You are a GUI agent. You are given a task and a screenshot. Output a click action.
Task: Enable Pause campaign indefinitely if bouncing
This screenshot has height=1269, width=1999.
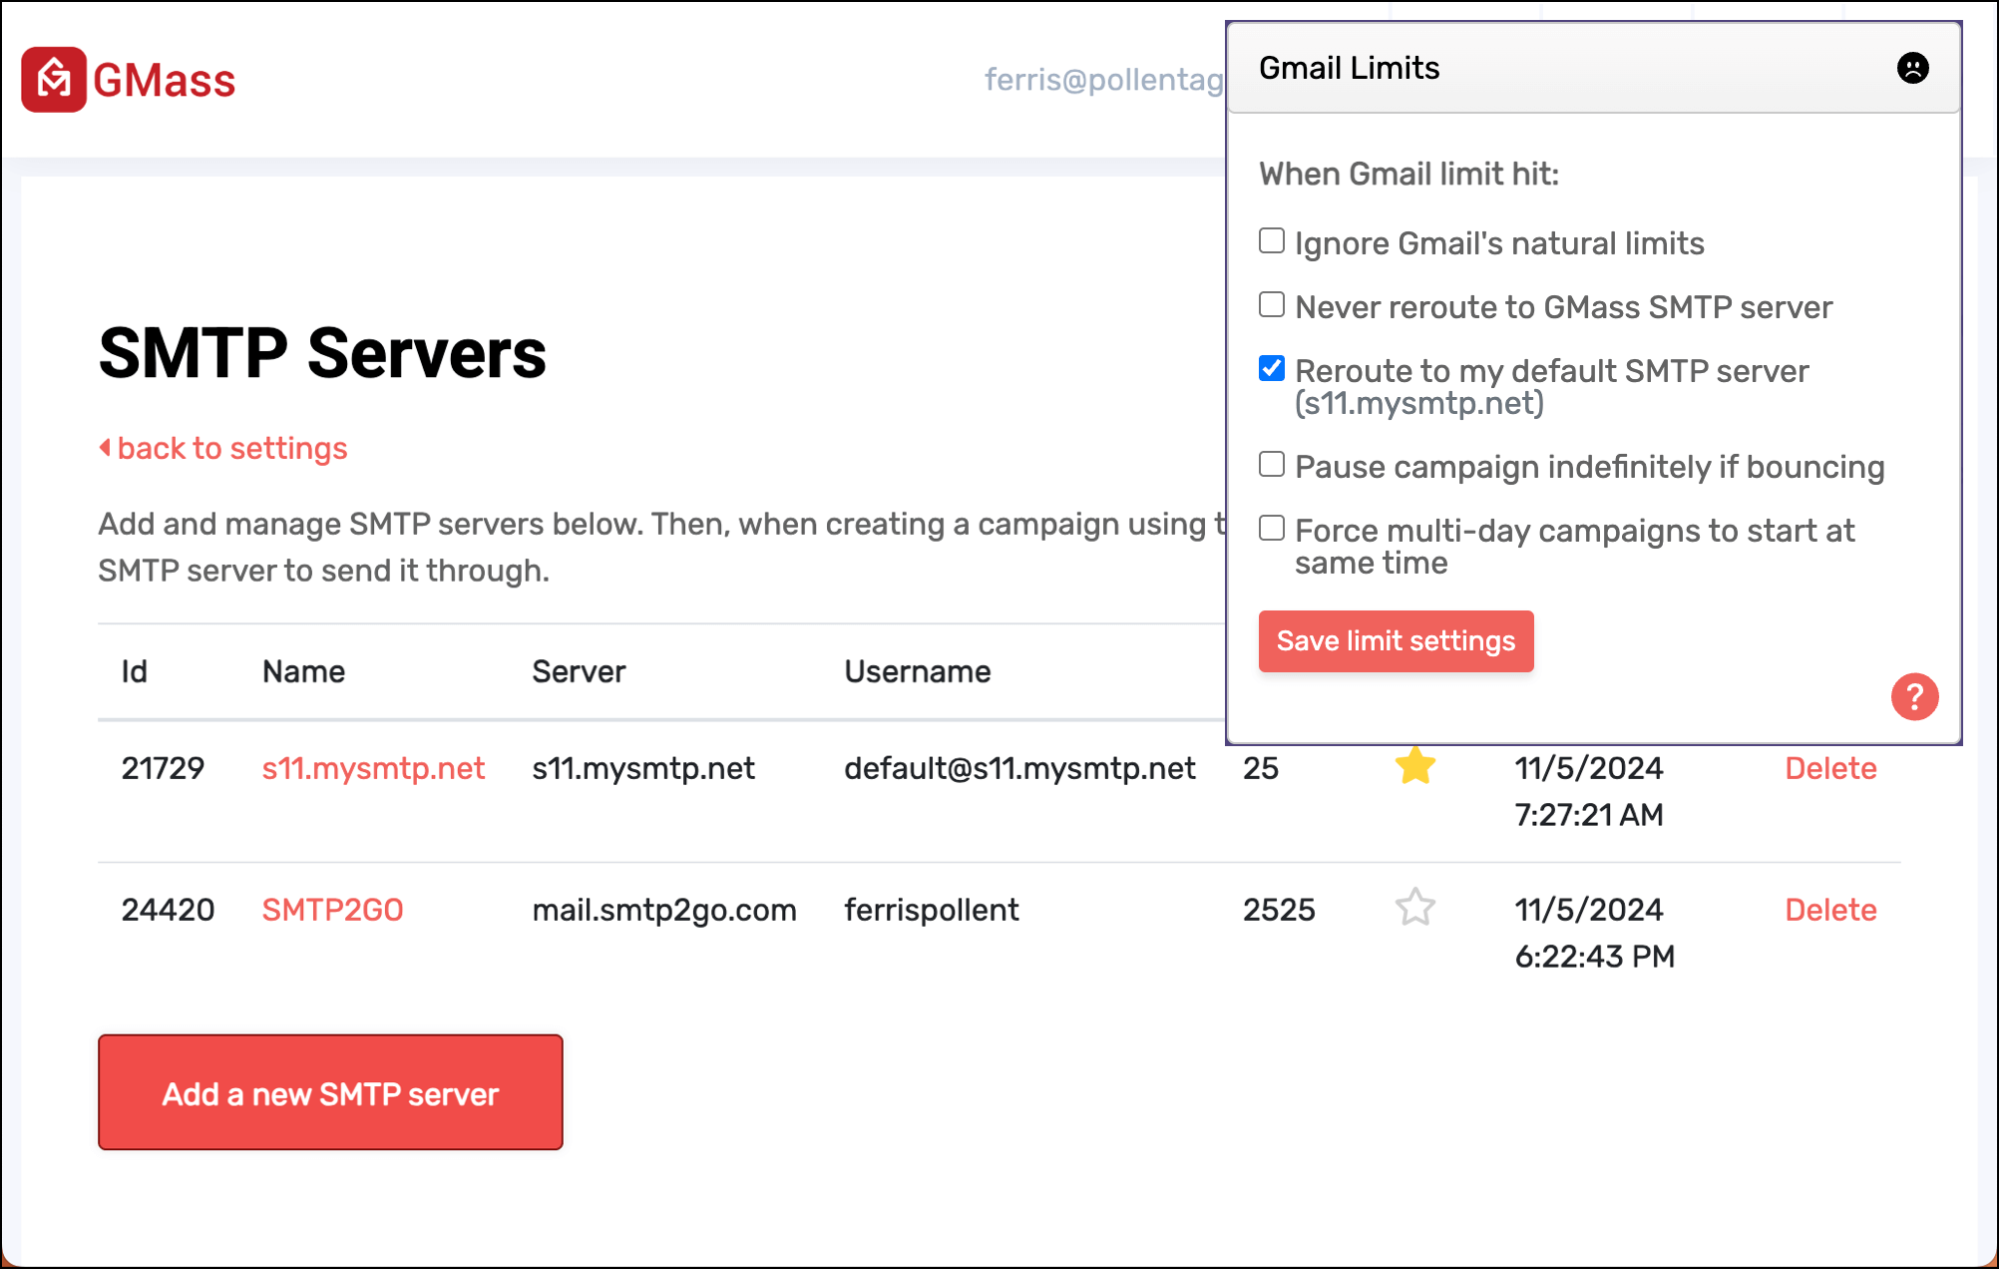coord(1271,465)
